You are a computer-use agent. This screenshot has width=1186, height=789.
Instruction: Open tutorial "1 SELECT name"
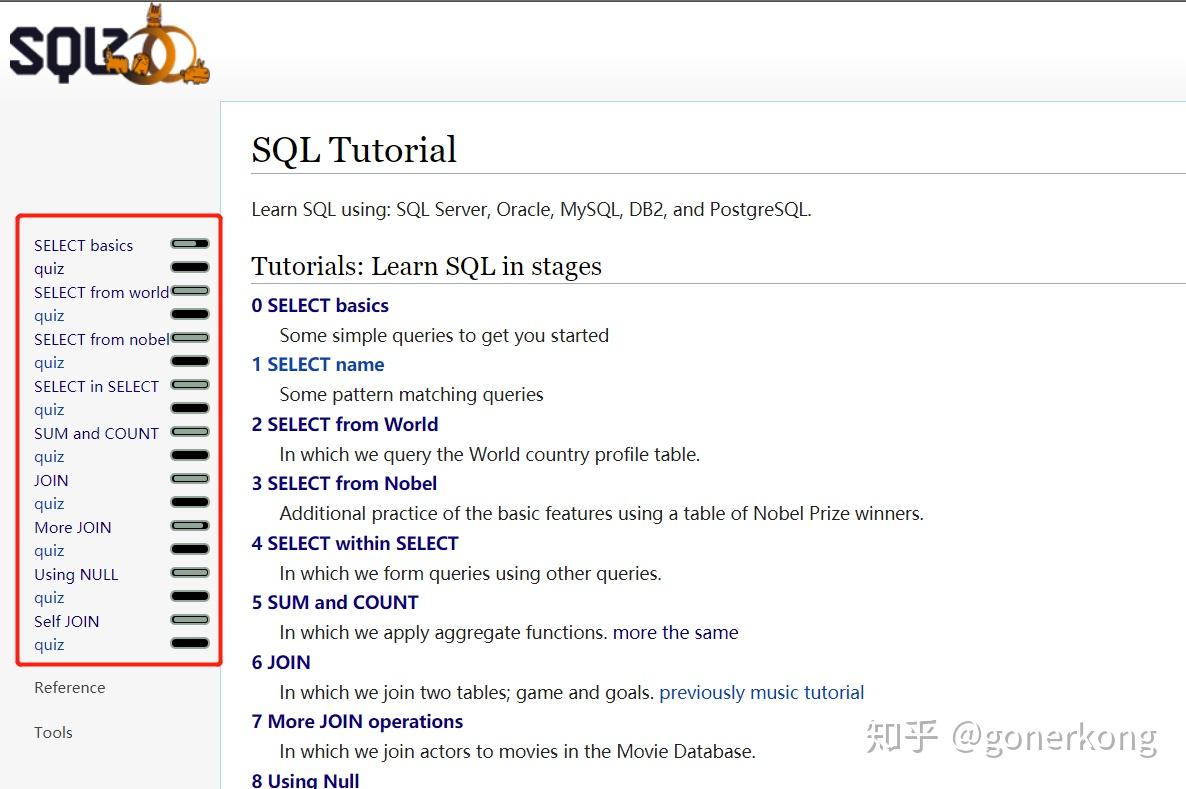point(317,364)
